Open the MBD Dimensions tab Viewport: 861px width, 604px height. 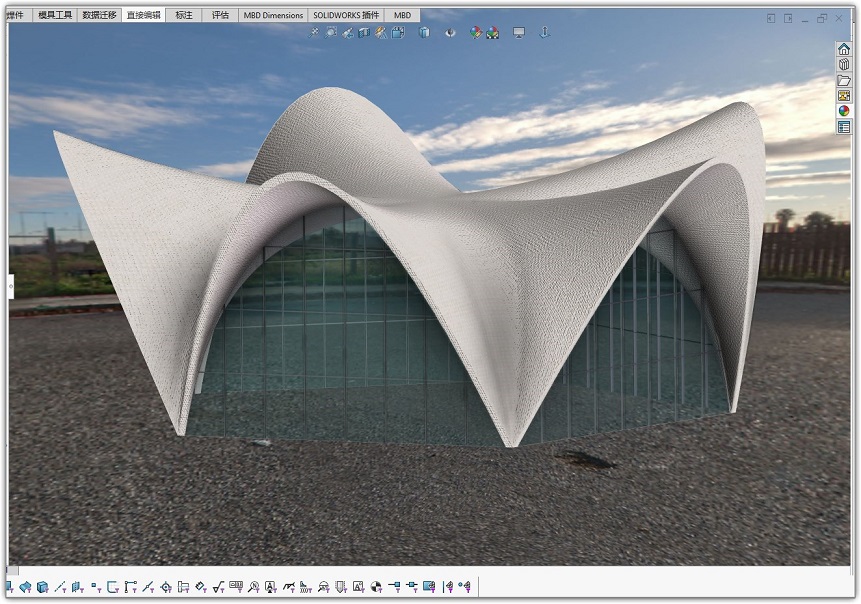point(273,15)
